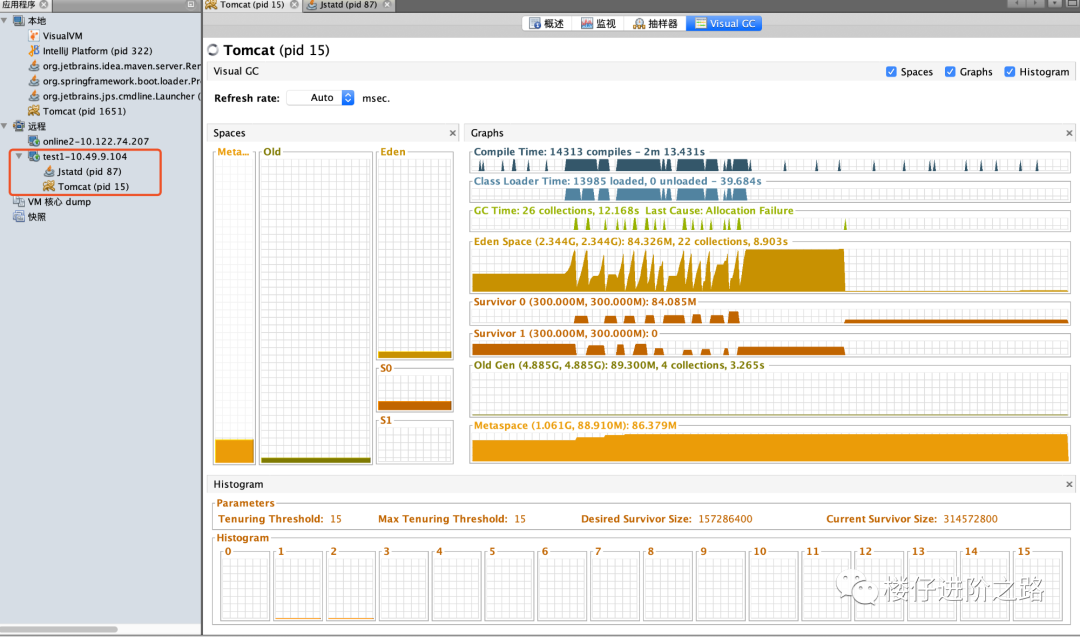This screenshot has width=1080, height=637.
Task: Click the 远程 remote hosts icon
Action: (x=19, y=126)
